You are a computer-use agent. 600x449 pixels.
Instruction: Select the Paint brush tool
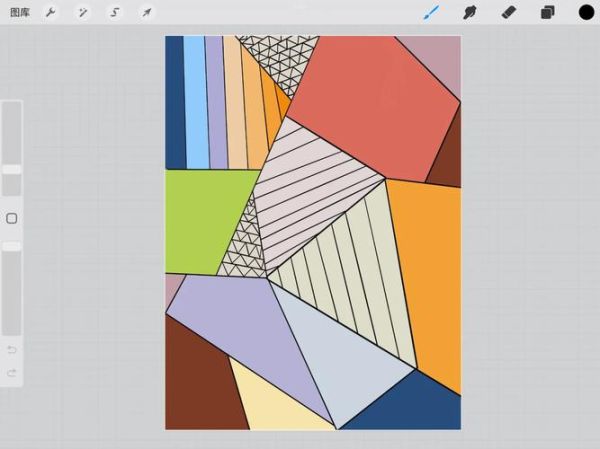pos(432,13)
